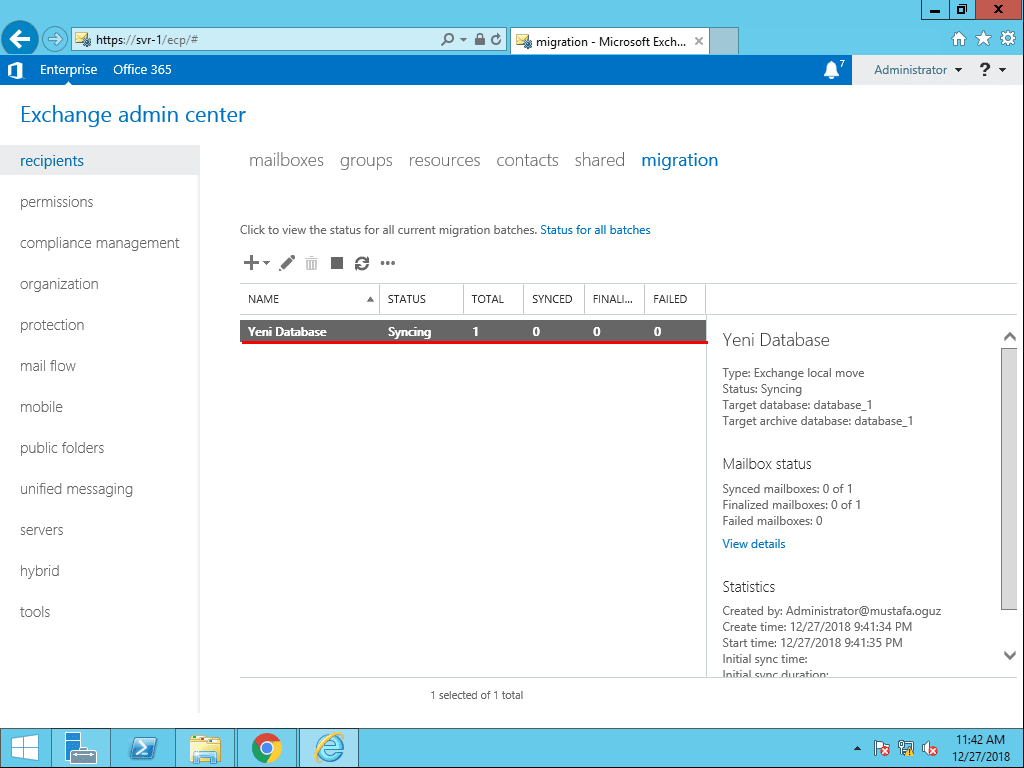The image size is (1024, 768).
Task: Click the browser Forward arrow button
Action: pos(55,39)
